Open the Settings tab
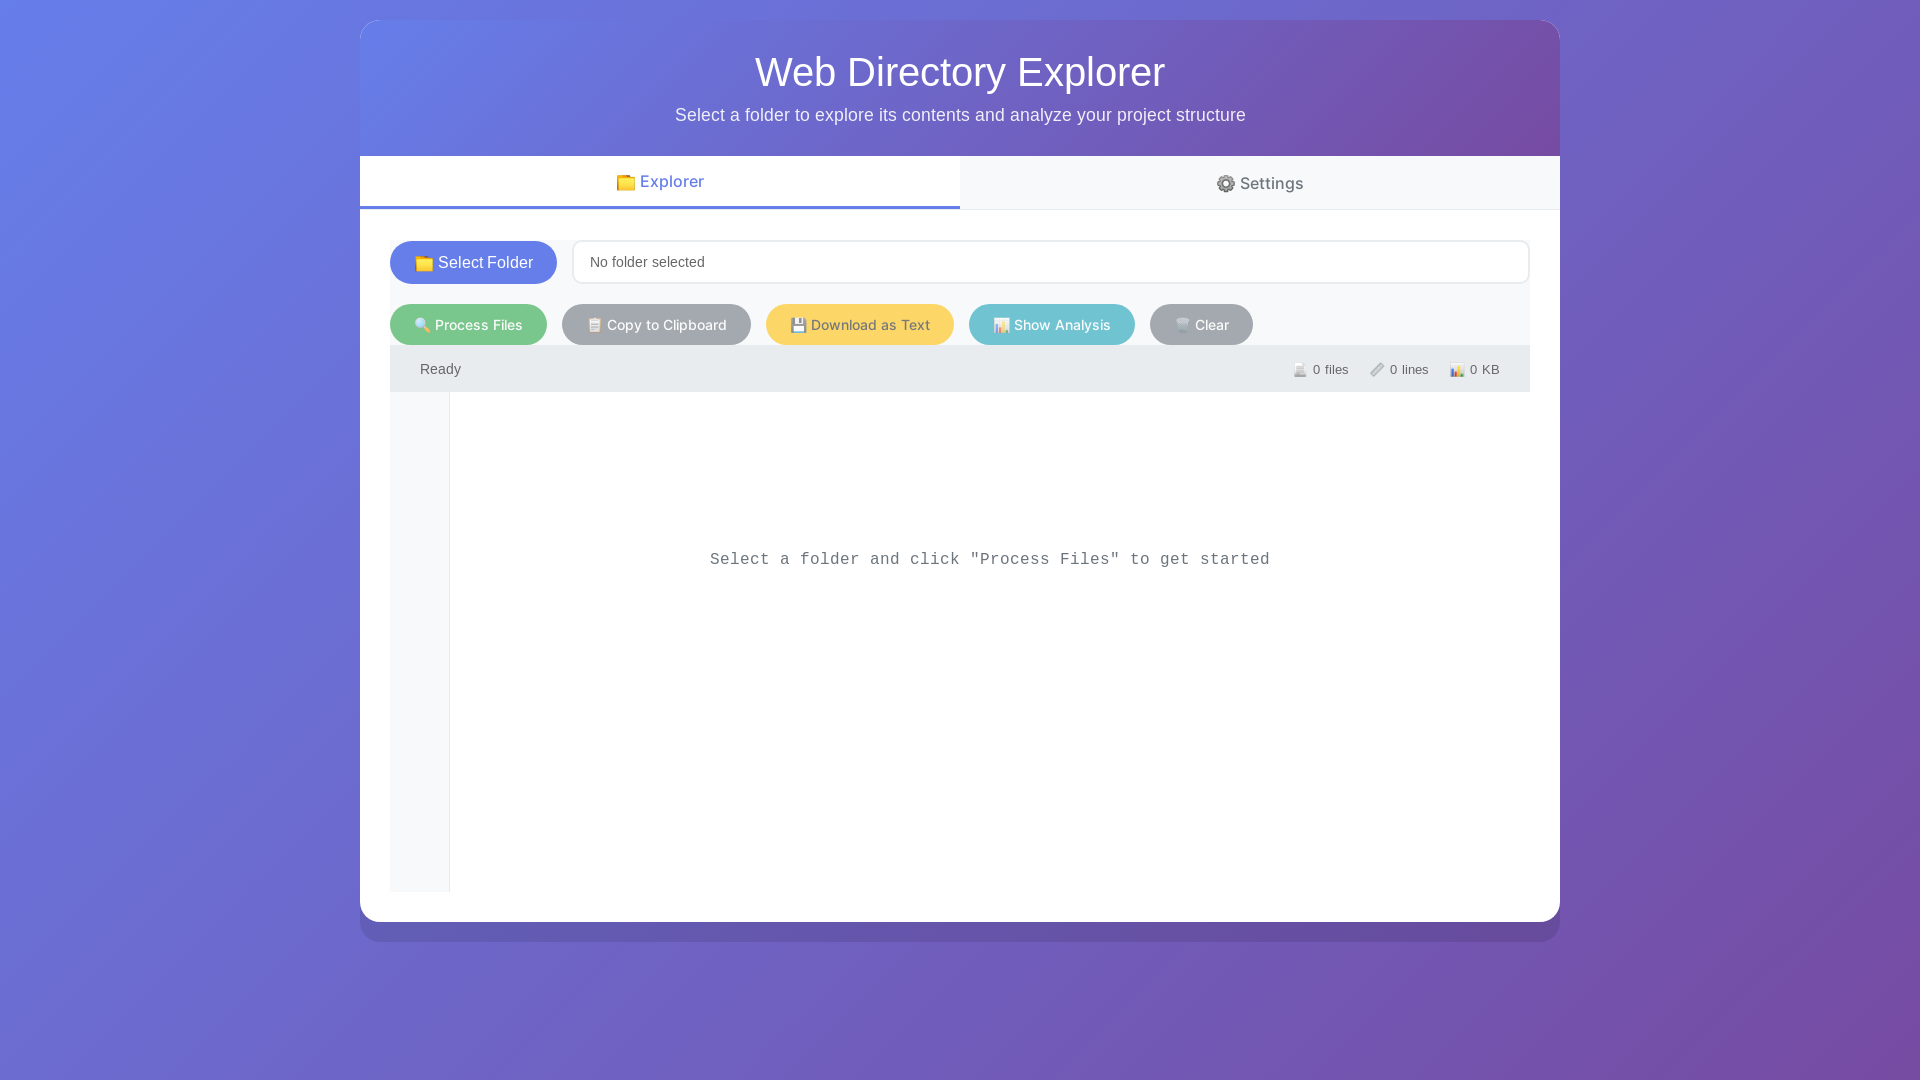1920x1080 pixels. [x=1260, y=183]
